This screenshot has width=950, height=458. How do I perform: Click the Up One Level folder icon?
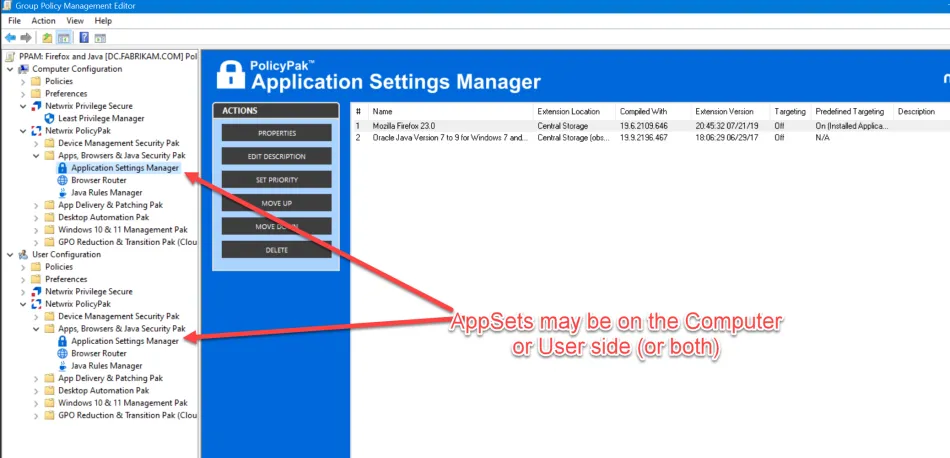click(x=46, y=37)
